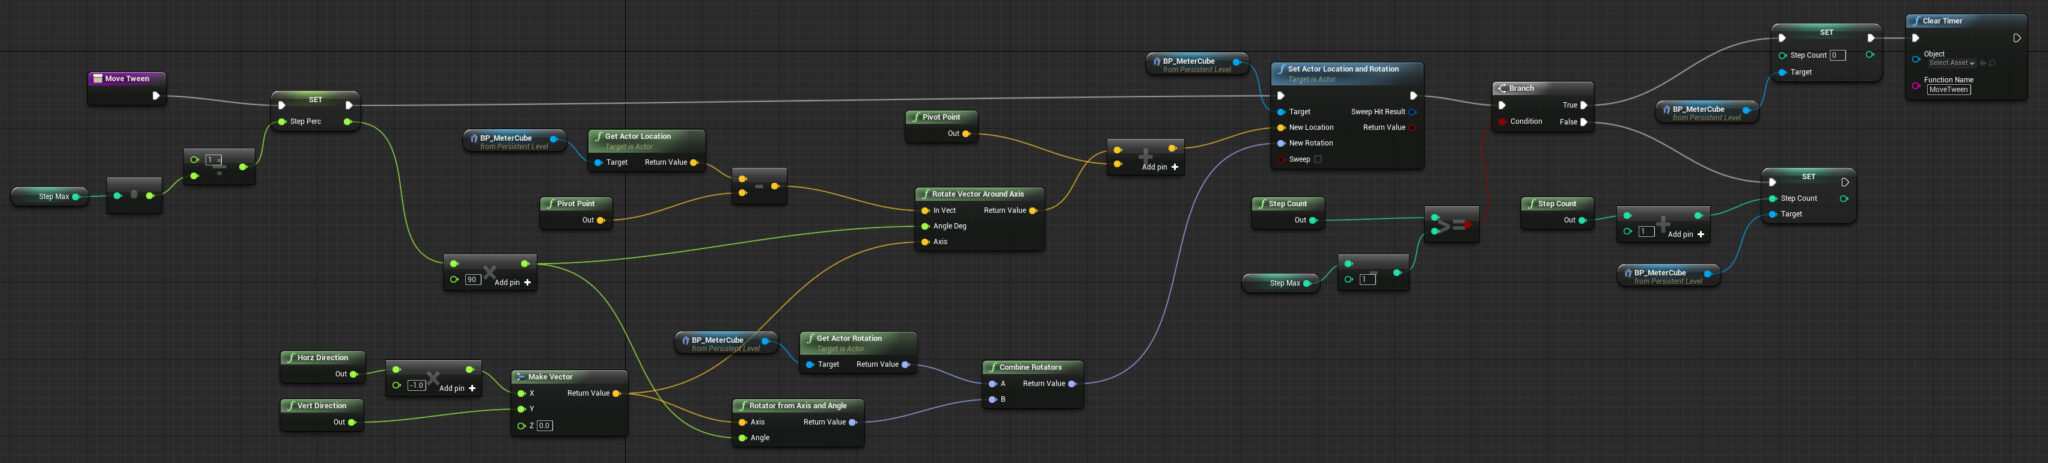This screenshot has width=2048, height=463.
Task: Click the New Location input pin
Action: [1281, 128]
